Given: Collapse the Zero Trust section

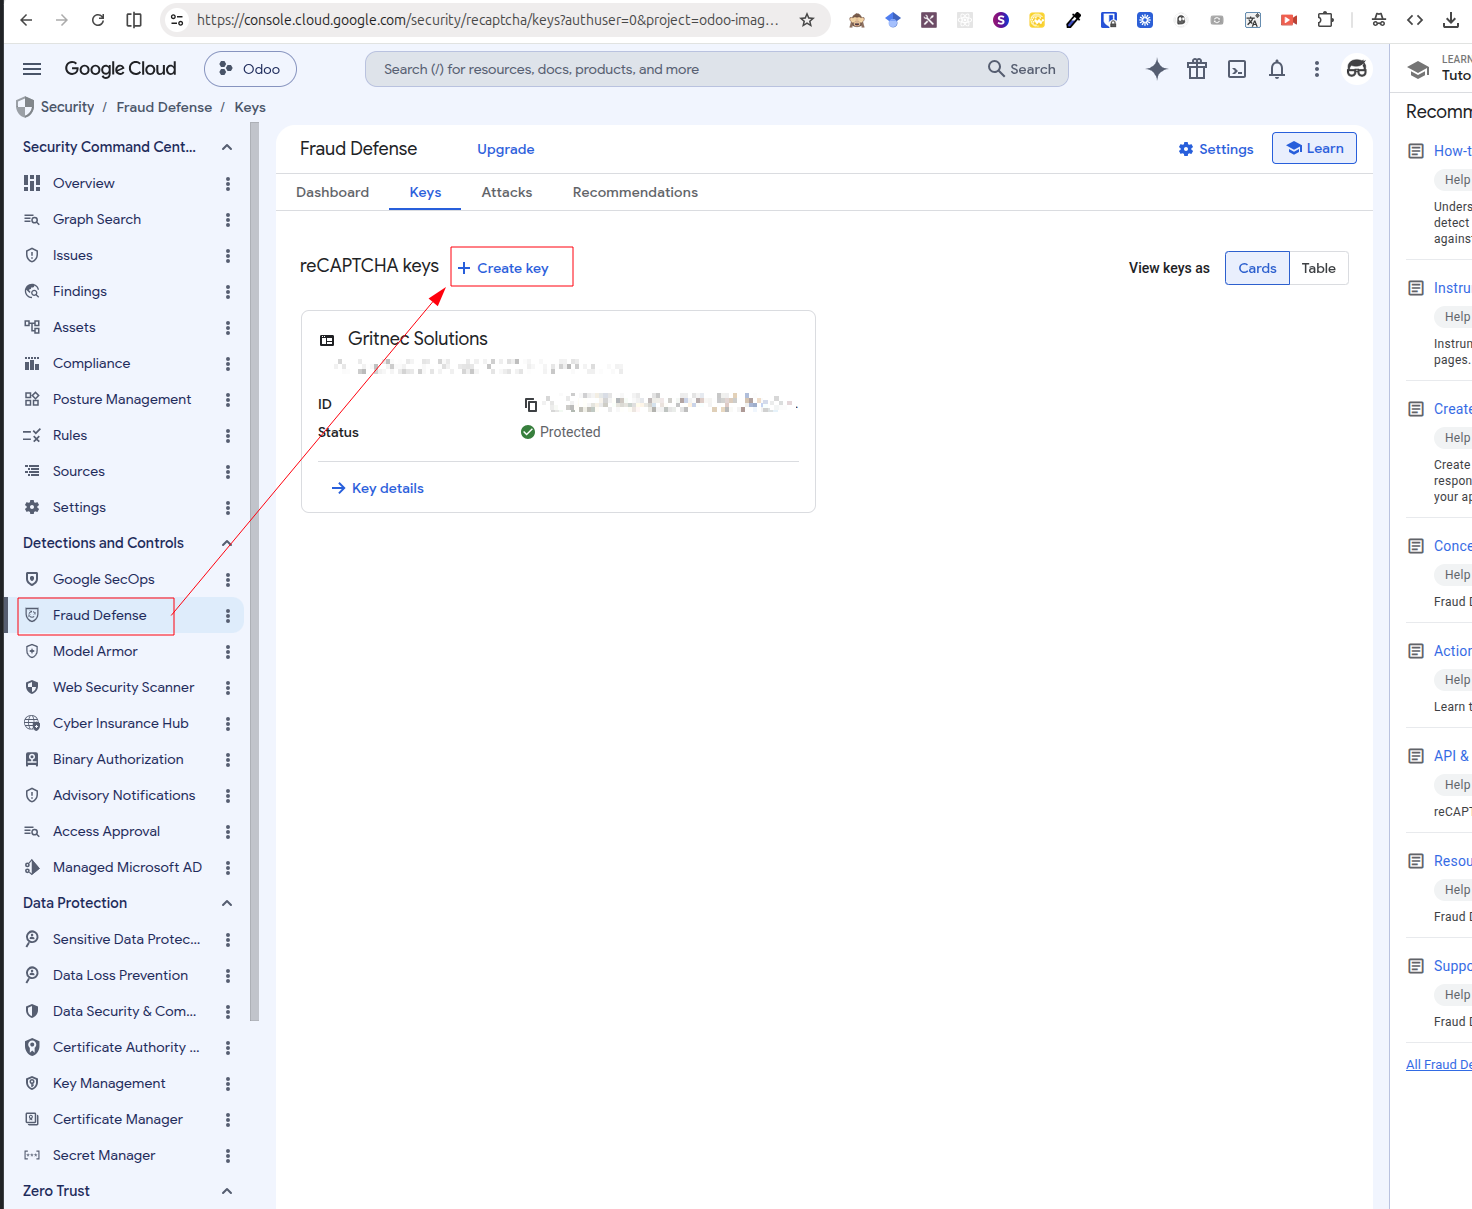Looking at the screenshot, I should tap(227, 1191).
